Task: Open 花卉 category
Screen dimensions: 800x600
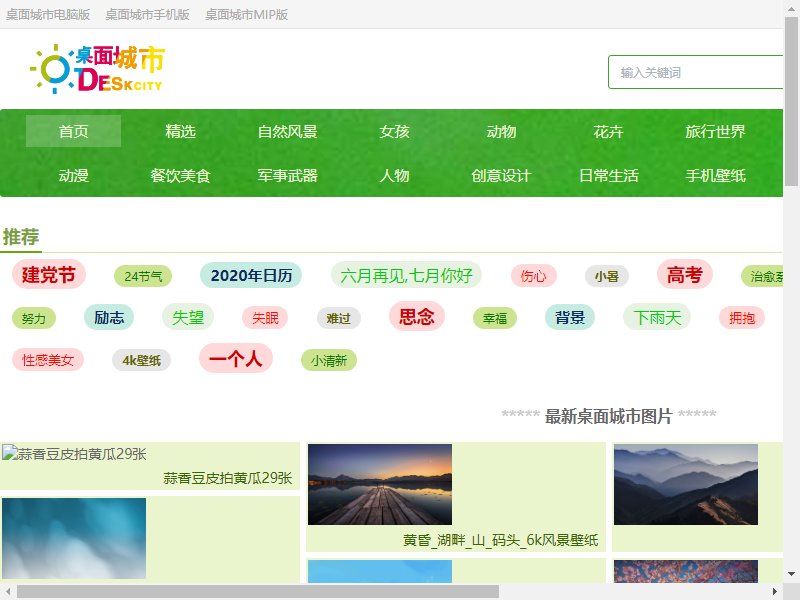Action: point(608,131)
